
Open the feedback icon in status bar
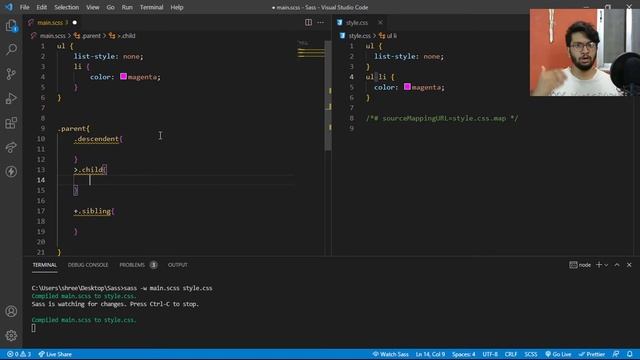click(x=616, y=354)
